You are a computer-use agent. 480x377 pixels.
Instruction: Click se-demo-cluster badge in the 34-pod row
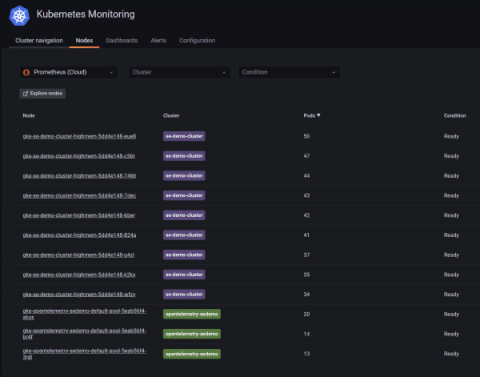click(184, 294)
